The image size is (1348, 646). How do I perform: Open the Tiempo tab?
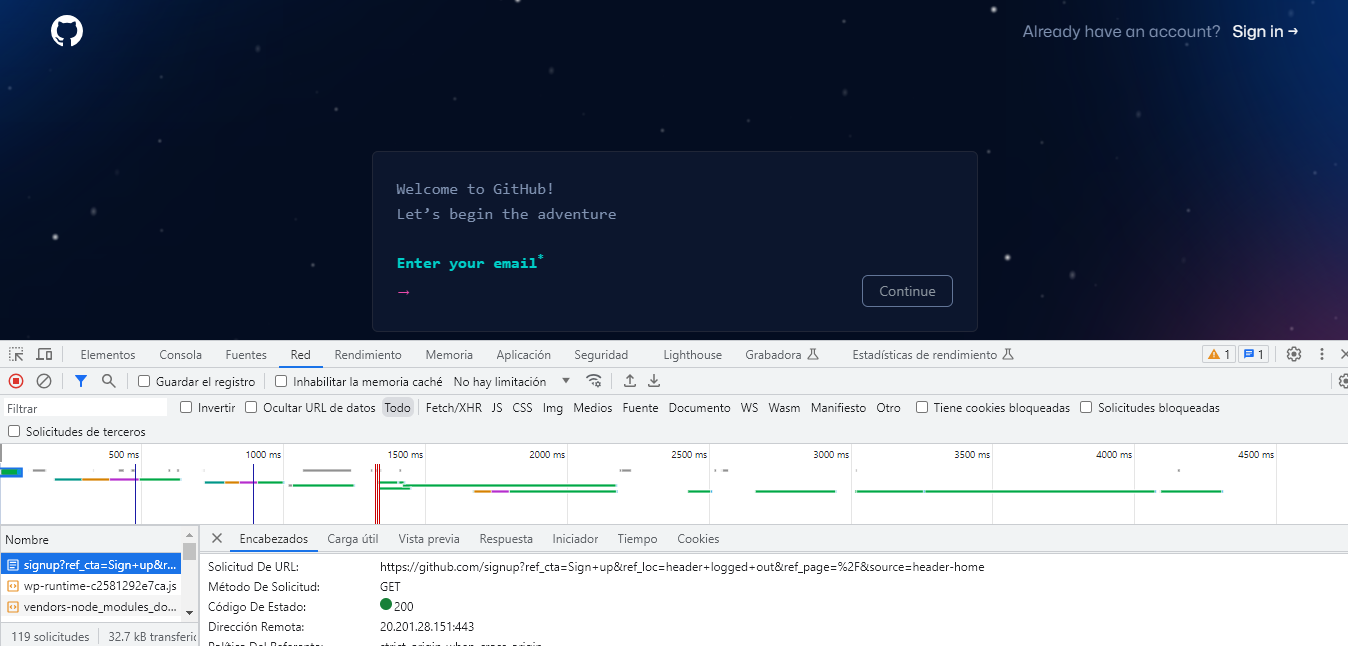tap(637, 539)
